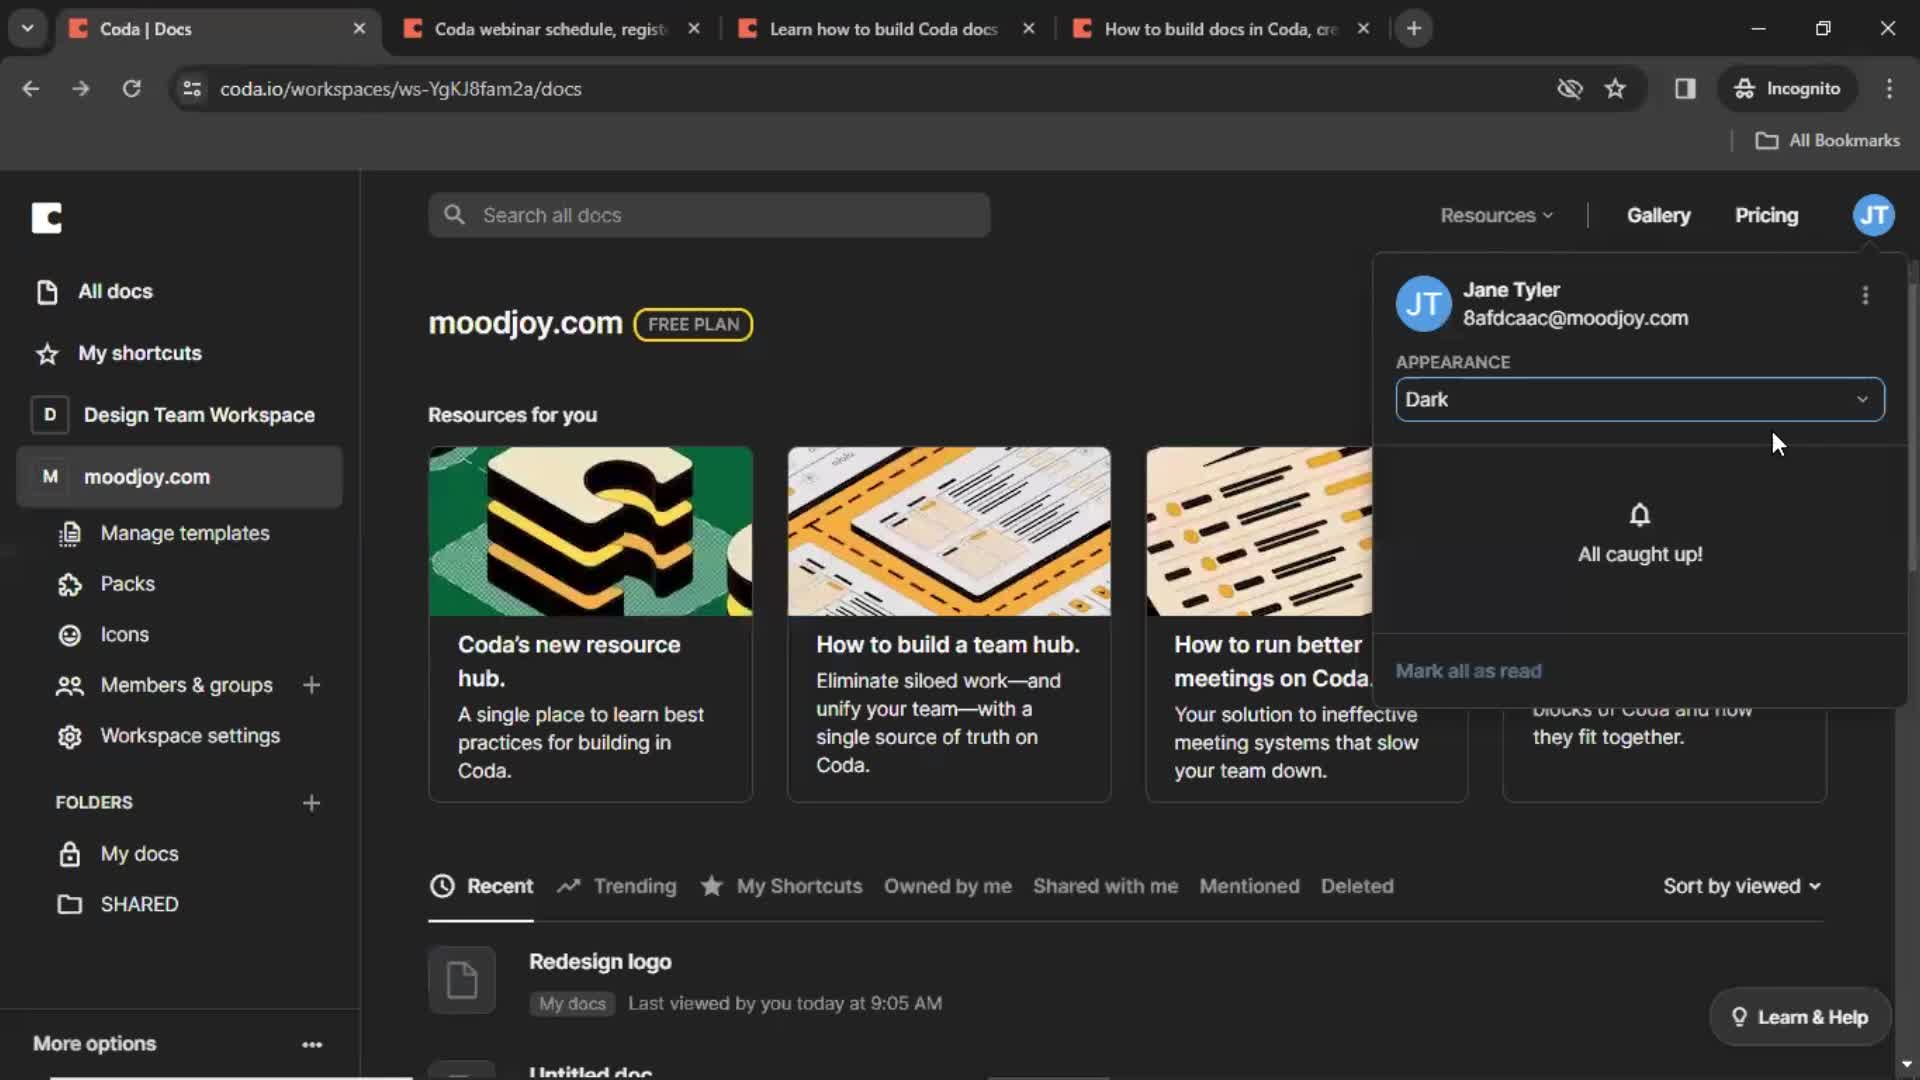
Task: Click the plus next to Members & groups
Action: point(311,685)
